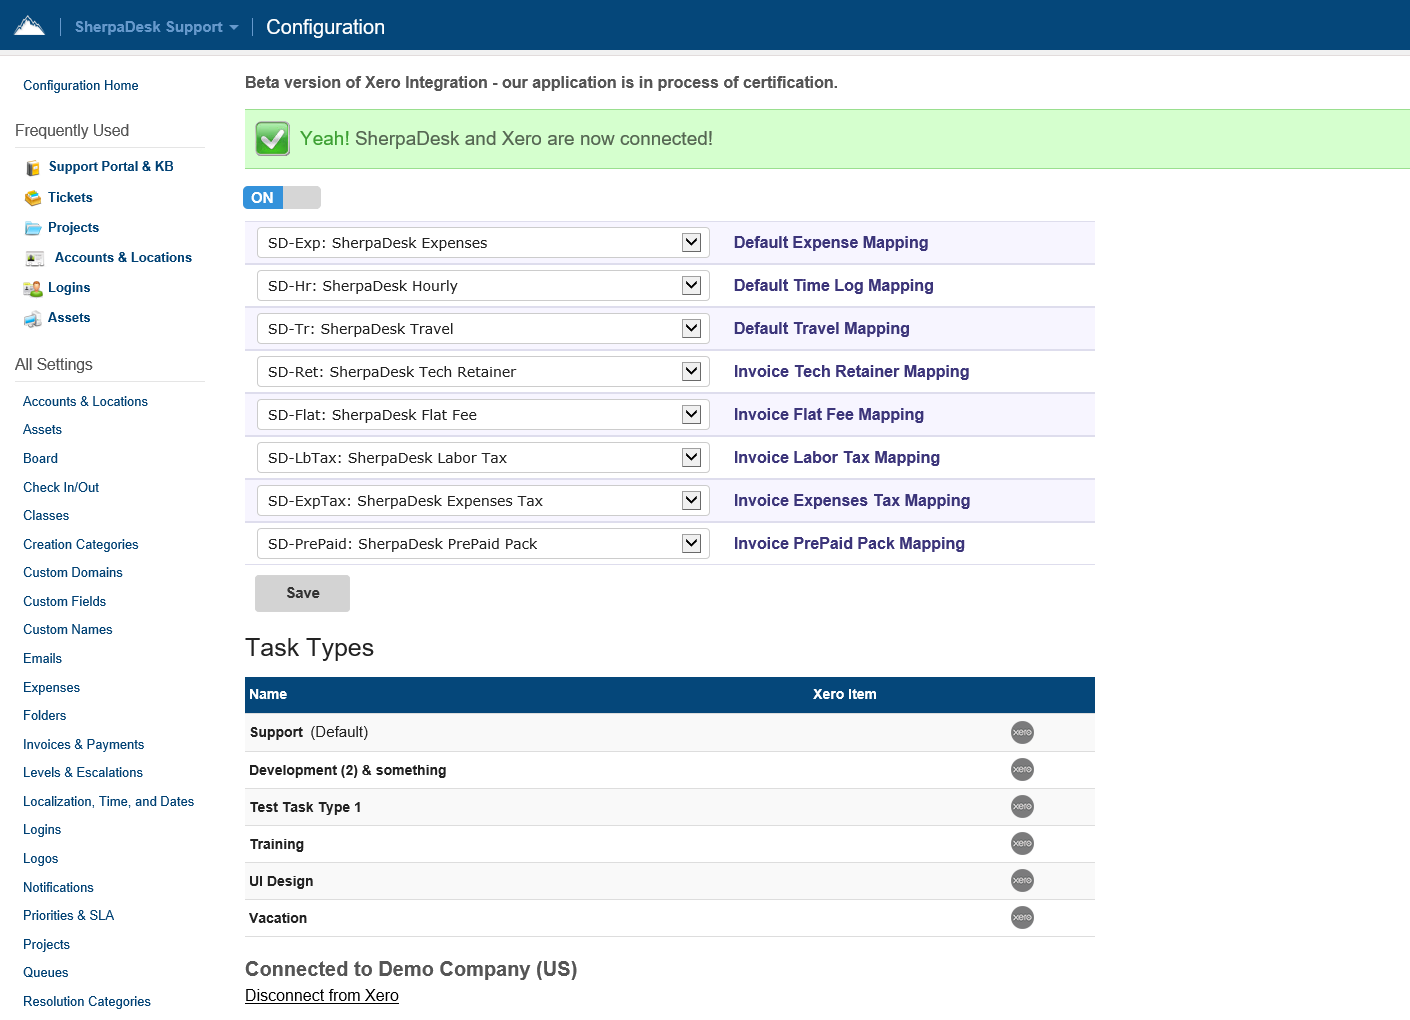Click the Projects folder icon under Frequently Used
Viewport: 1410px width, 1020px height.
[33, 228]
